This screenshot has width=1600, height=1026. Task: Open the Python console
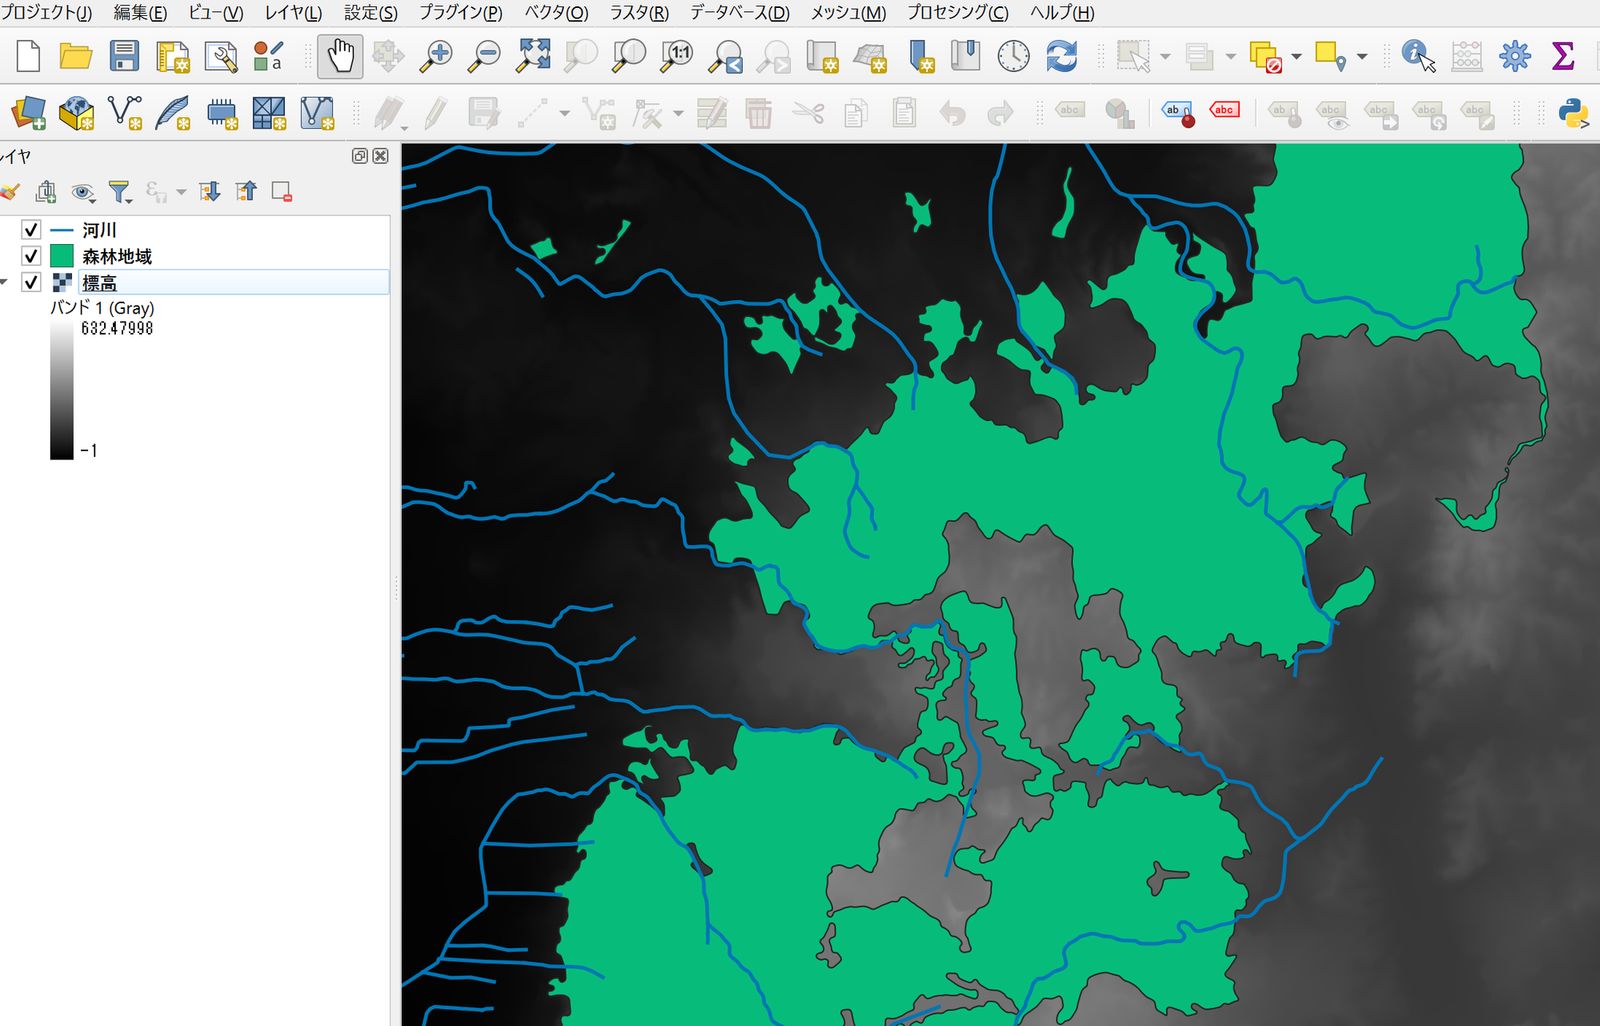click(1573, 113)
